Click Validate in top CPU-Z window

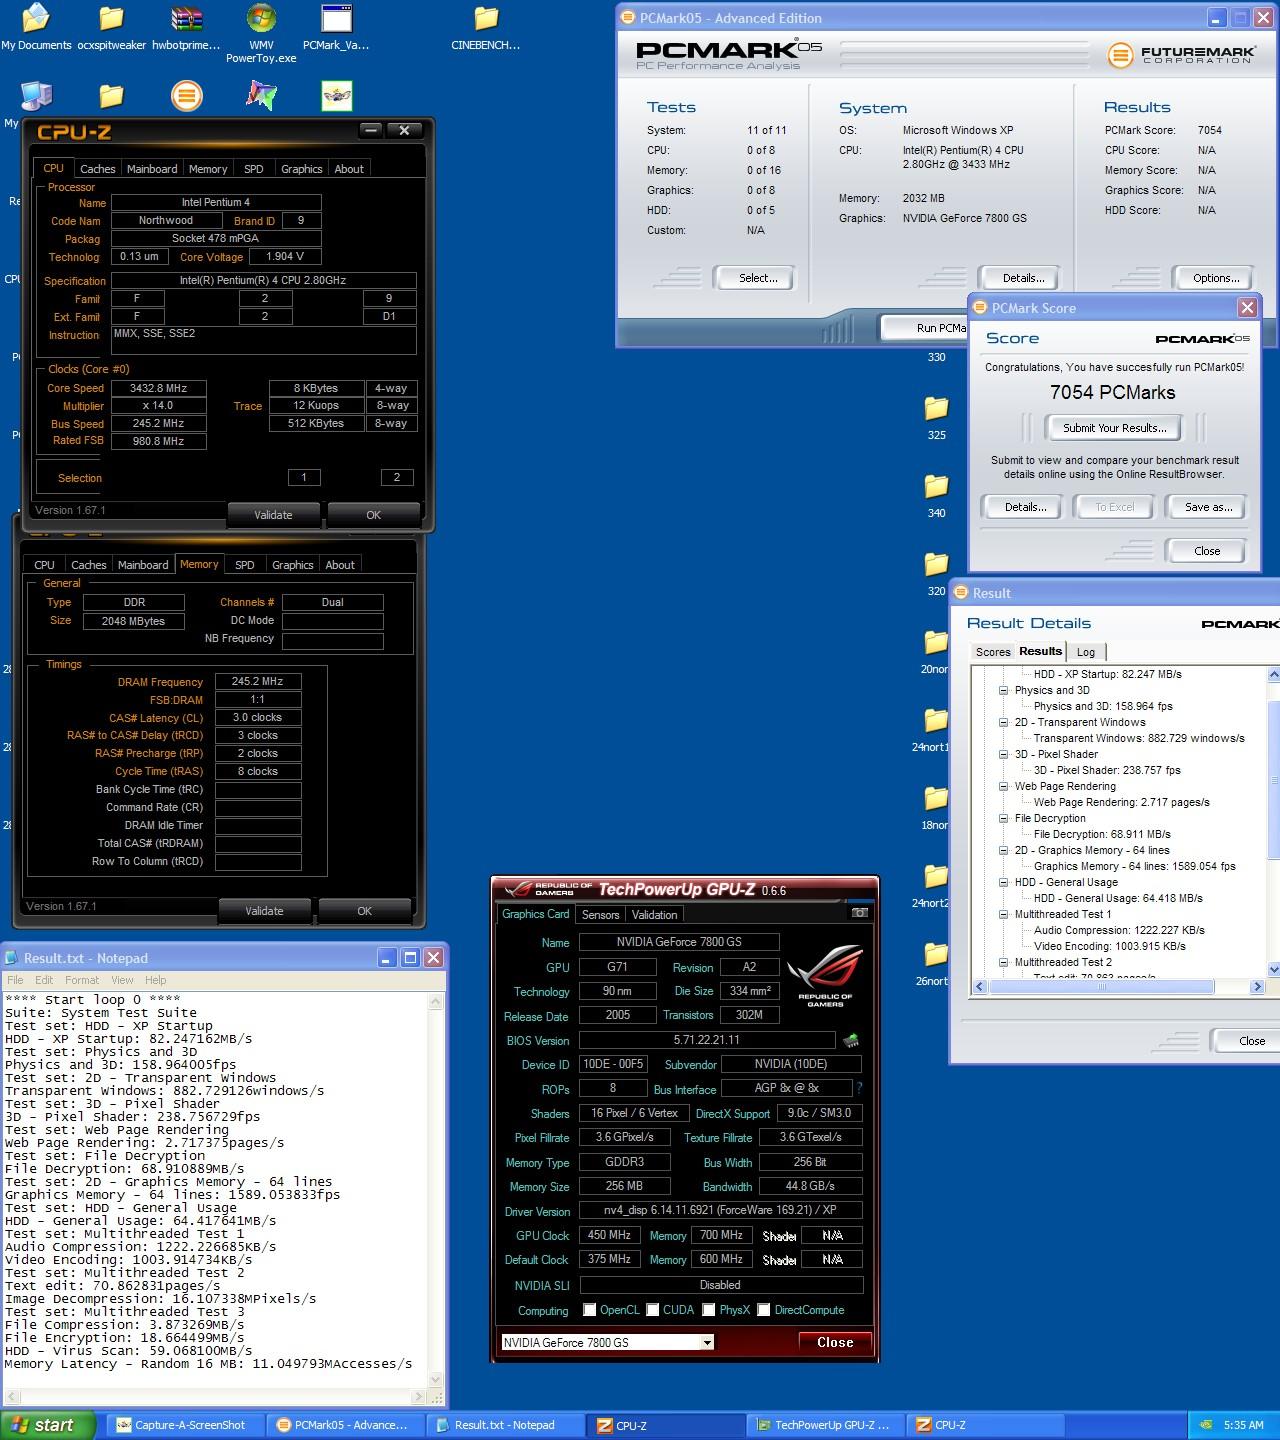[273, 515]
